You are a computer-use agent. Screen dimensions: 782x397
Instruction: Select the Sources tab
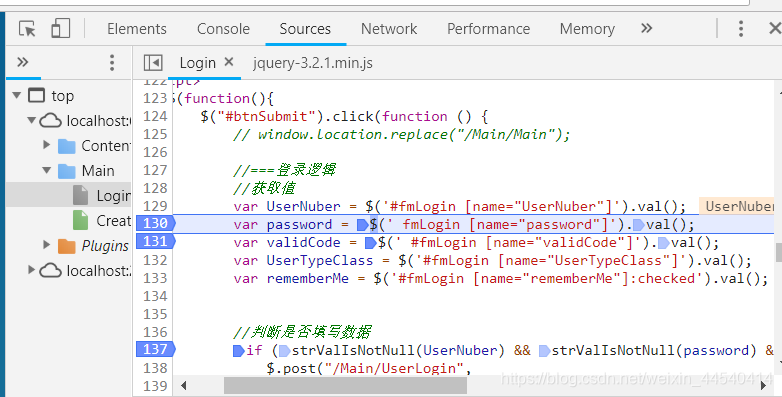tap(305, 29)
